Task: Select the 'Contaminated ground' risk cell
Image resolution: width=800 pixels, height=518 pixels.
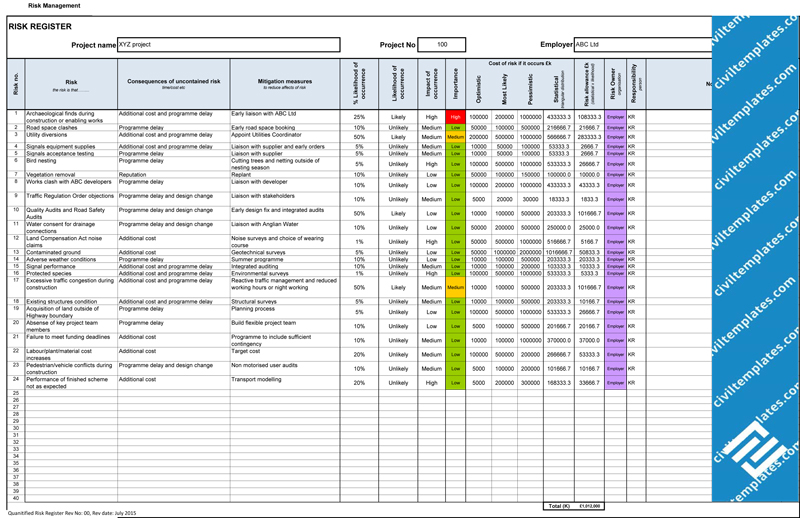Action: (71, 252)
